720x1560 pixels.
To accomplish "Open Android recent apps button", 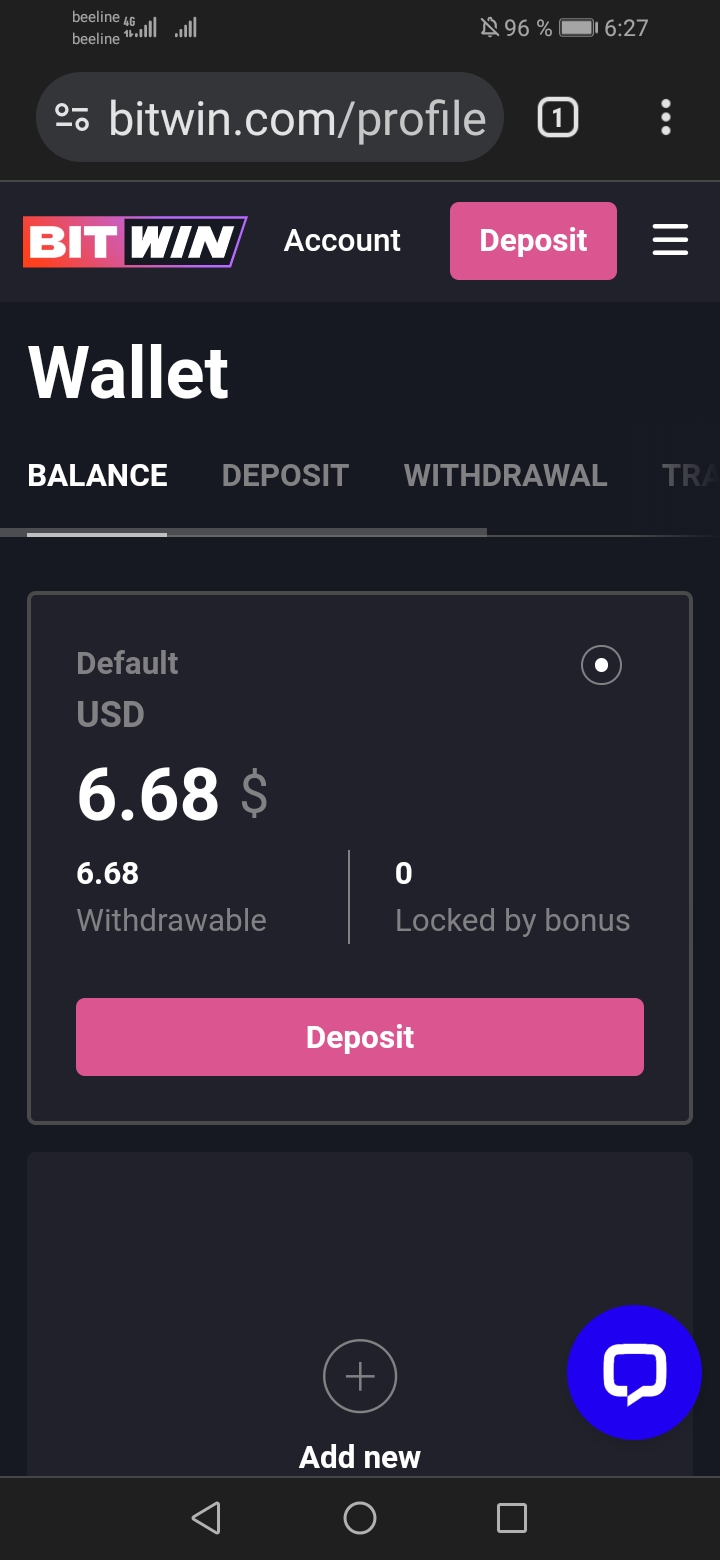I will [x=511, y=1518].
